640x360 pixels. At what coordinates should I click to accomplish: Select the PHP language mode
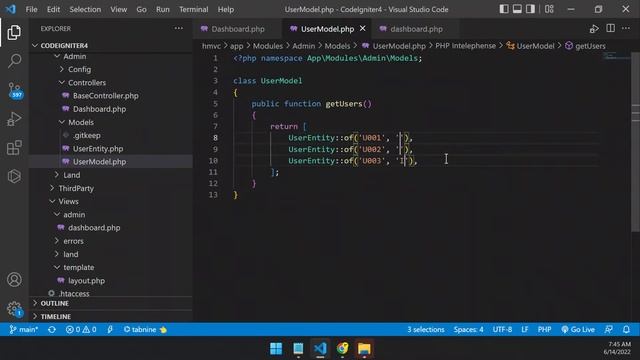[x=544, y=329]
